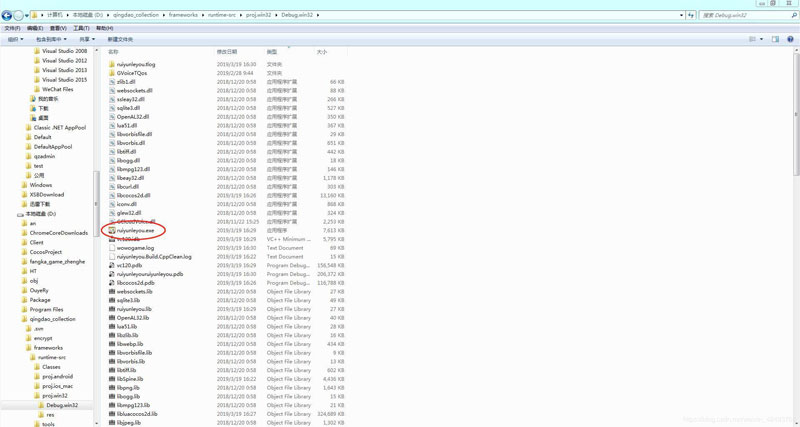Select ruiyunleyouruiyunleyou.pdb file name
This screenshot has width=800, height=427.
point(150,274)
